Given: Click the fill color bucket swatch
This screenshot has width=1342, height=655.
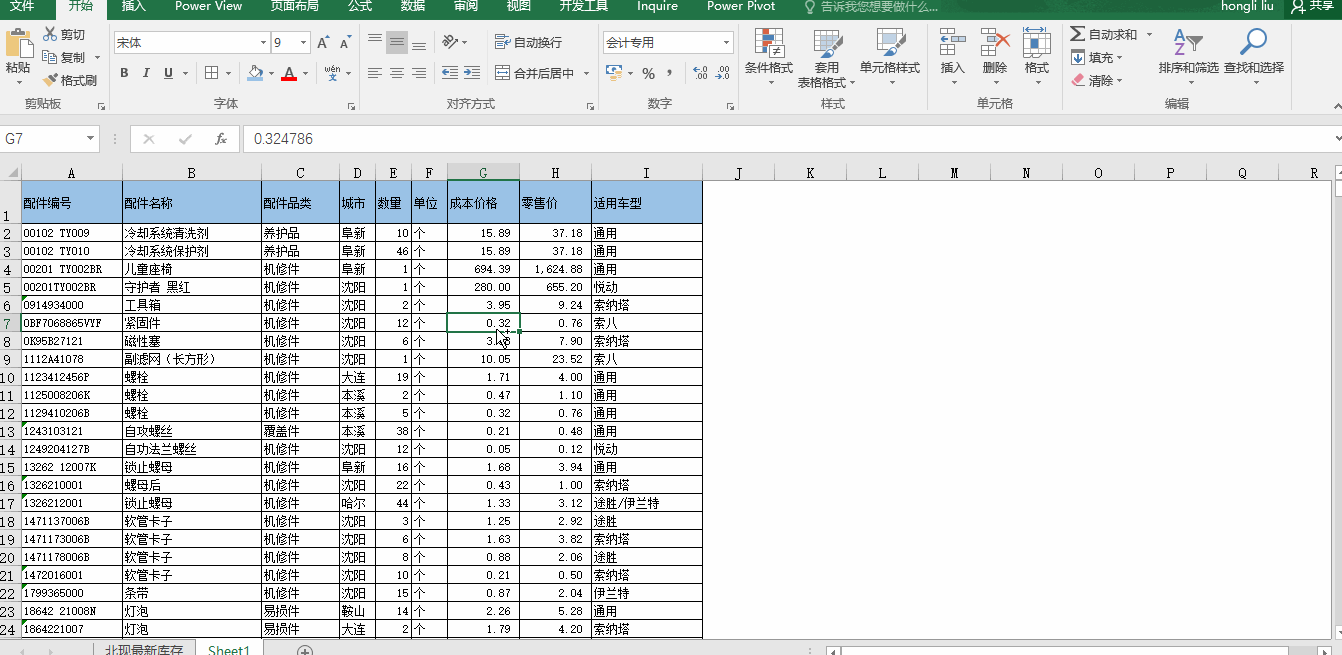Looking at the screenshot, I should pyautogui.click(x=255, y=73).
